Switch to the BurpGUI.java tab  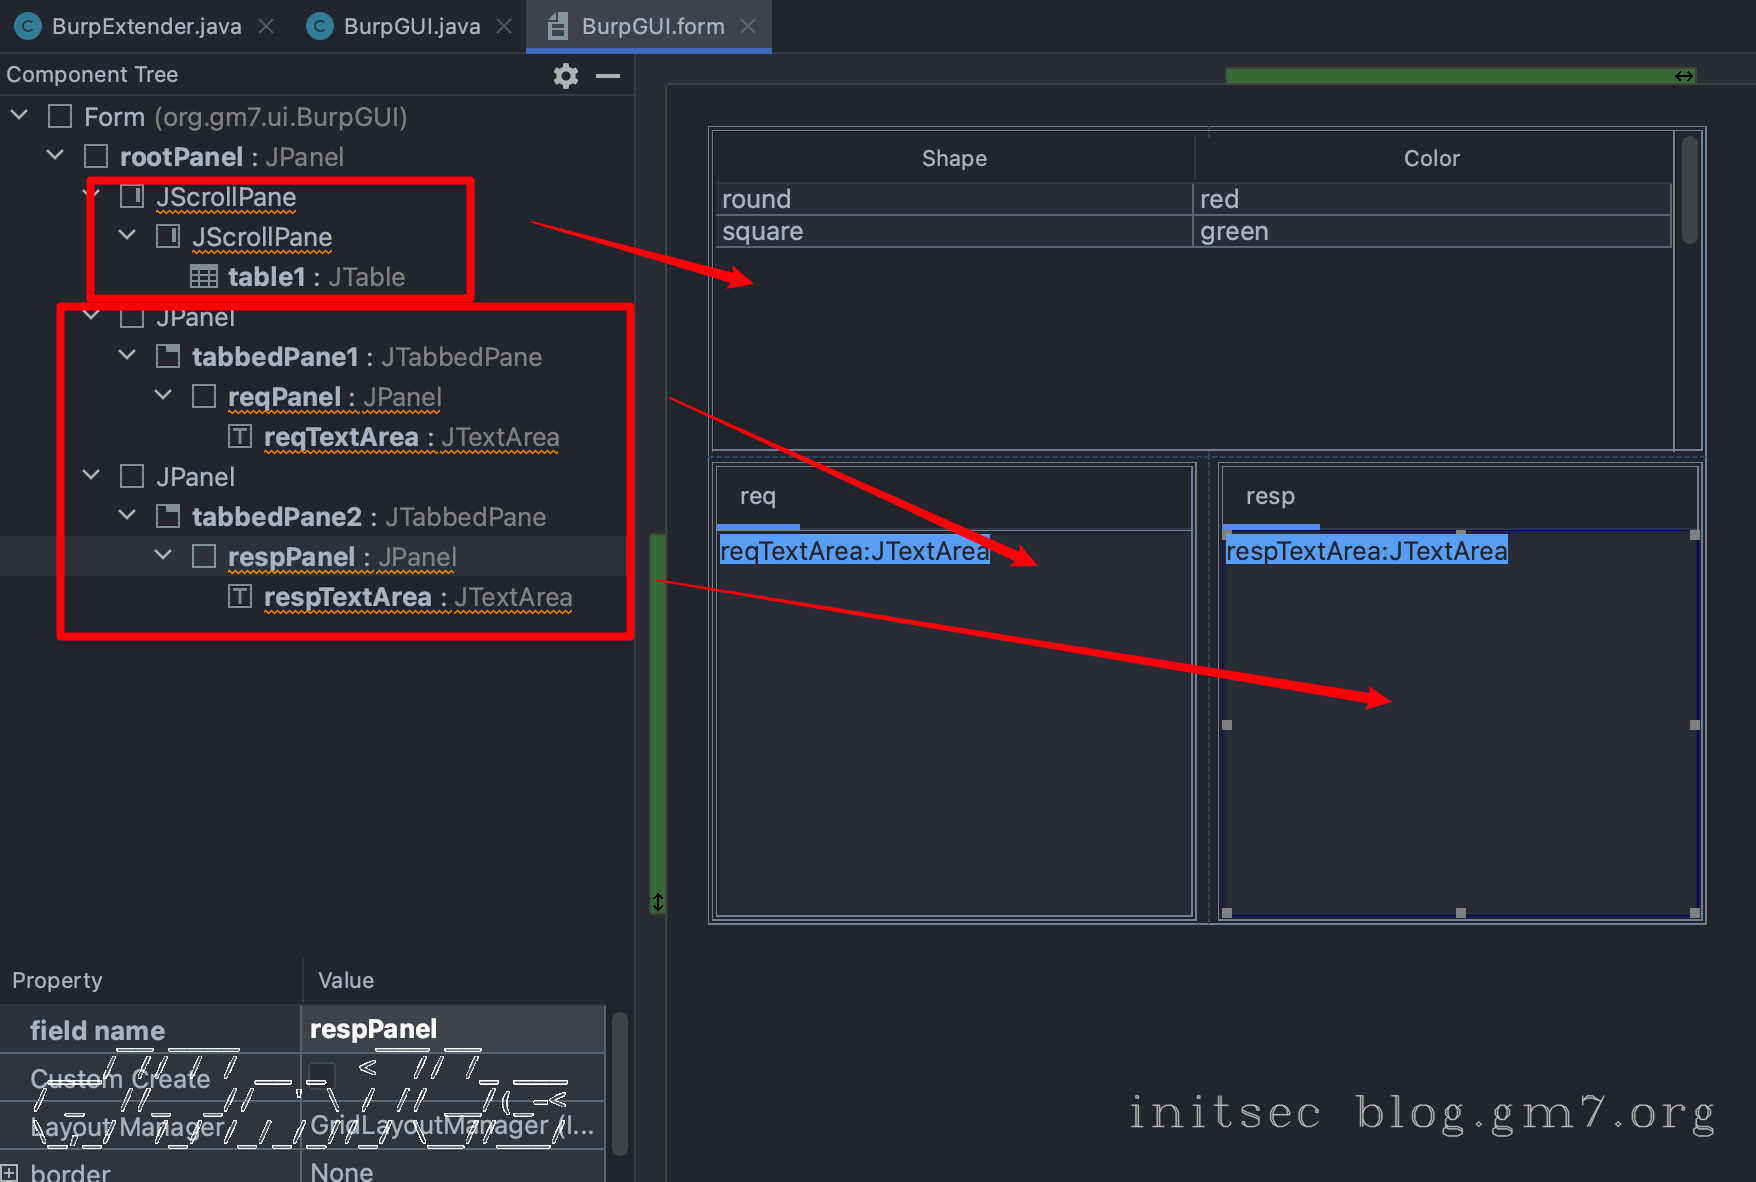point(411,27)
